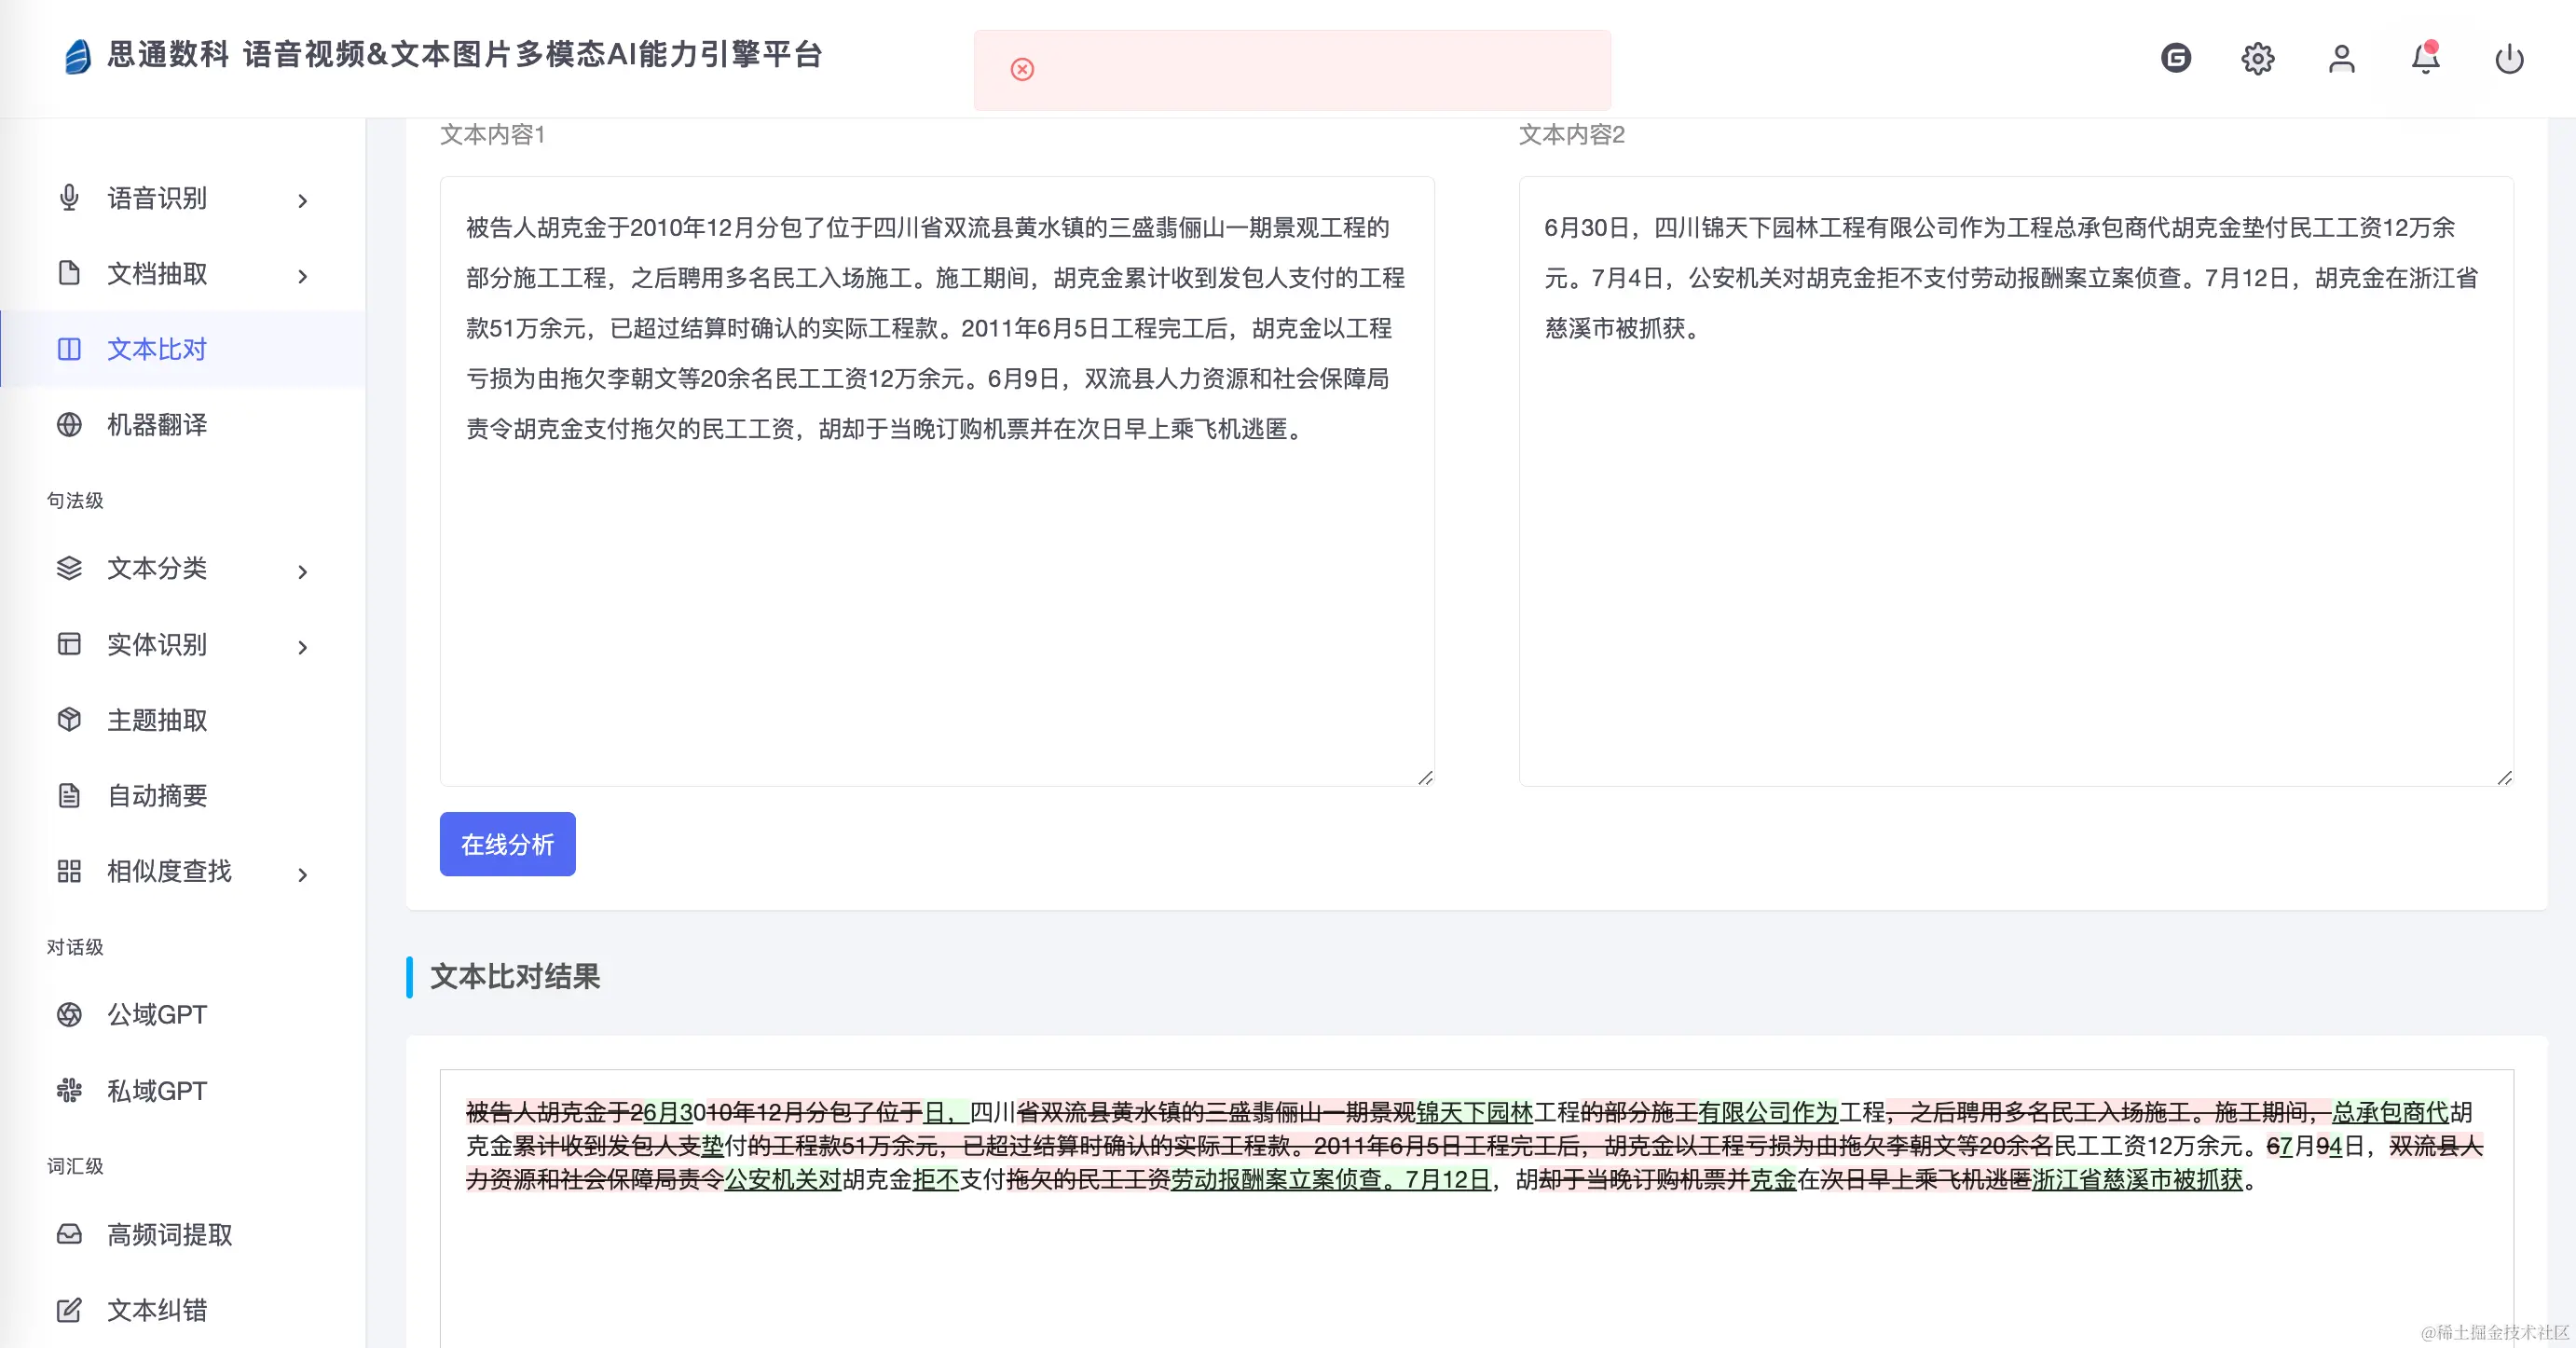2576x1348 pixels.
Task: Dismiss the error notification banner
Action: (1022, 69)
